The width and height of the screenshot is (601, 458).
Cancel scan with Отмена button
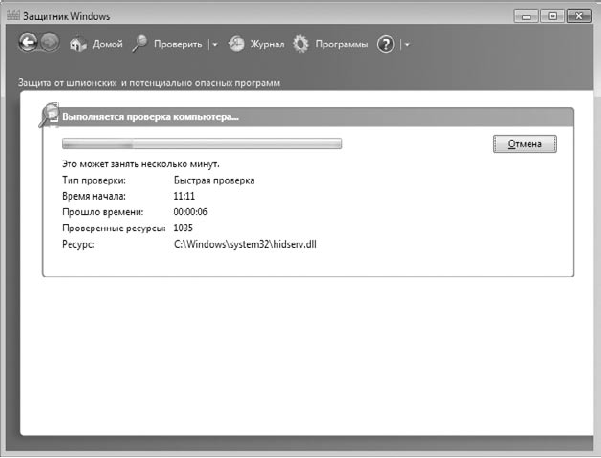click(x=524, y=144)
